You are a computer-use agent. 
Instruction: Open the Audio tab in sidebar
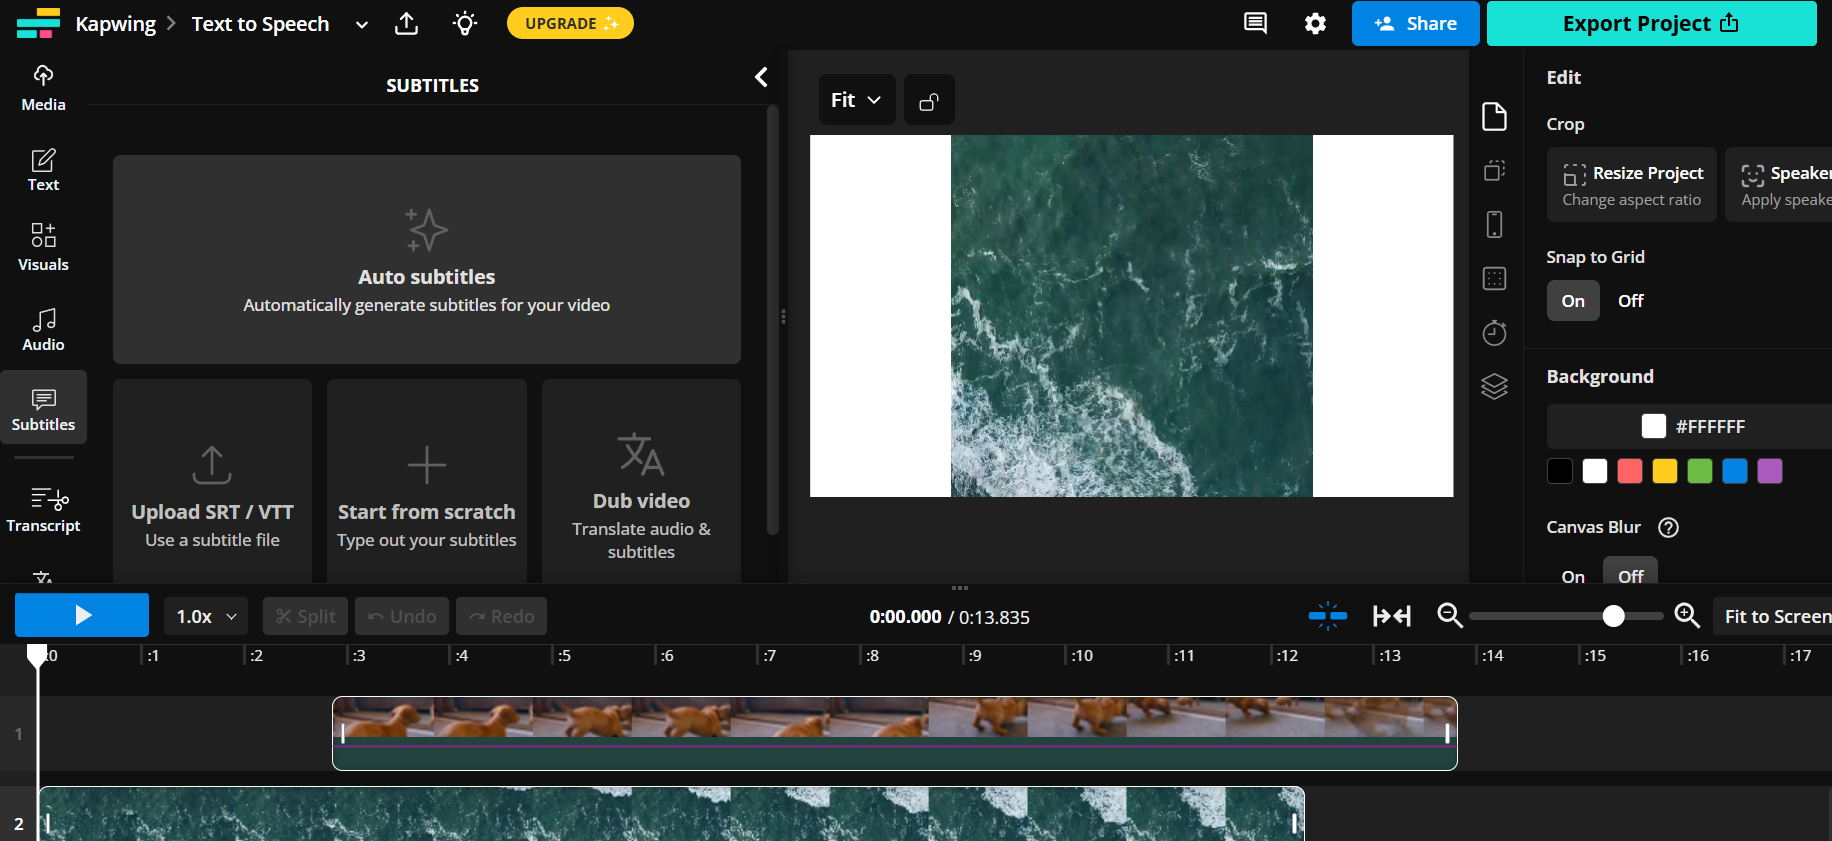coord(44,329)
